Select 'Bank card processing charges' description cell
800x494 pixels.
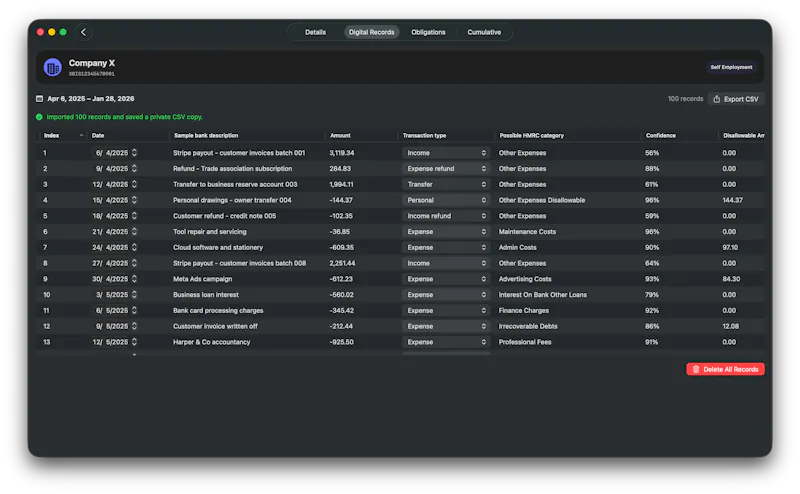click(x=218, y=310)
